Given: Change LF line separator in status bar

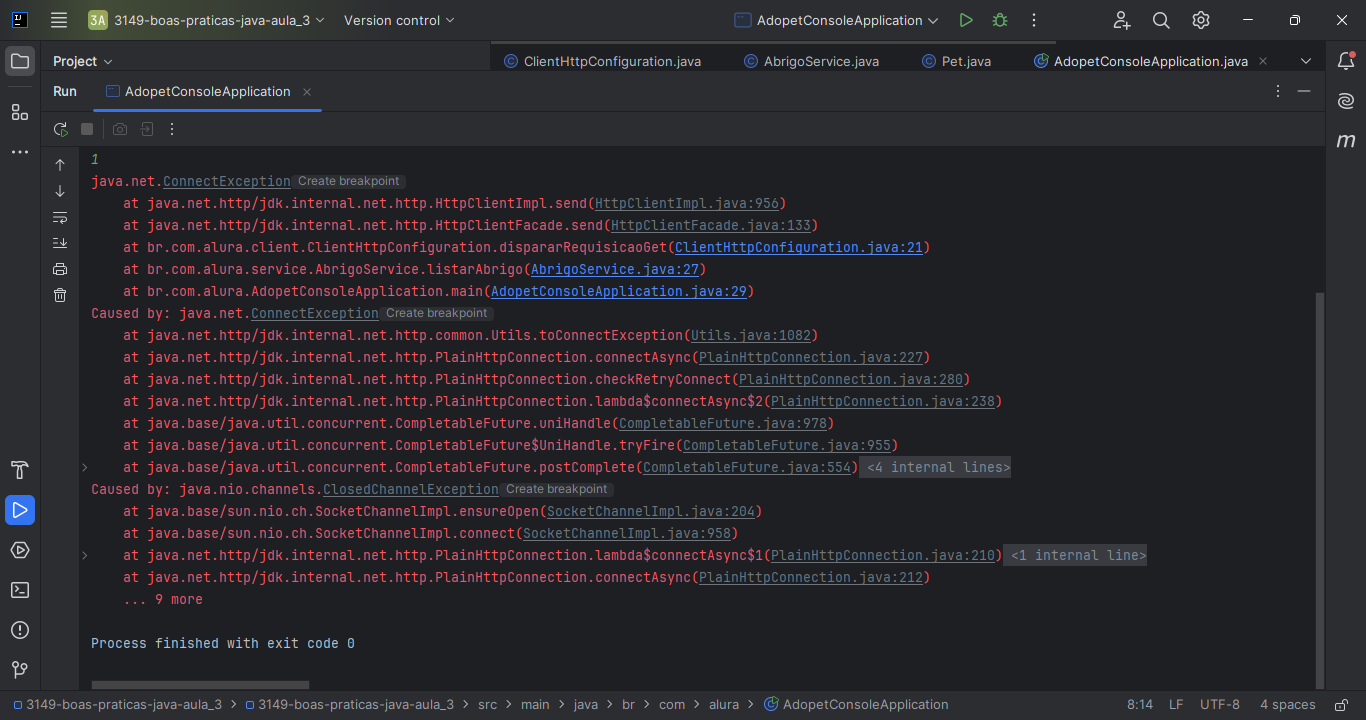Looking at the screenshot, I should click(1176, 704).
